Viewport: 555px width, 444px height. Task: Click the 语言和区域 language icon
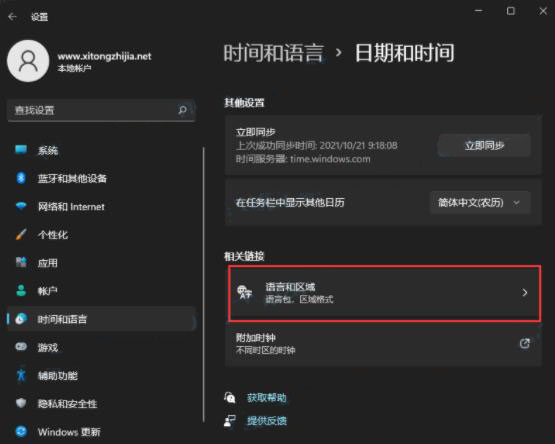[x=245, y=292]
